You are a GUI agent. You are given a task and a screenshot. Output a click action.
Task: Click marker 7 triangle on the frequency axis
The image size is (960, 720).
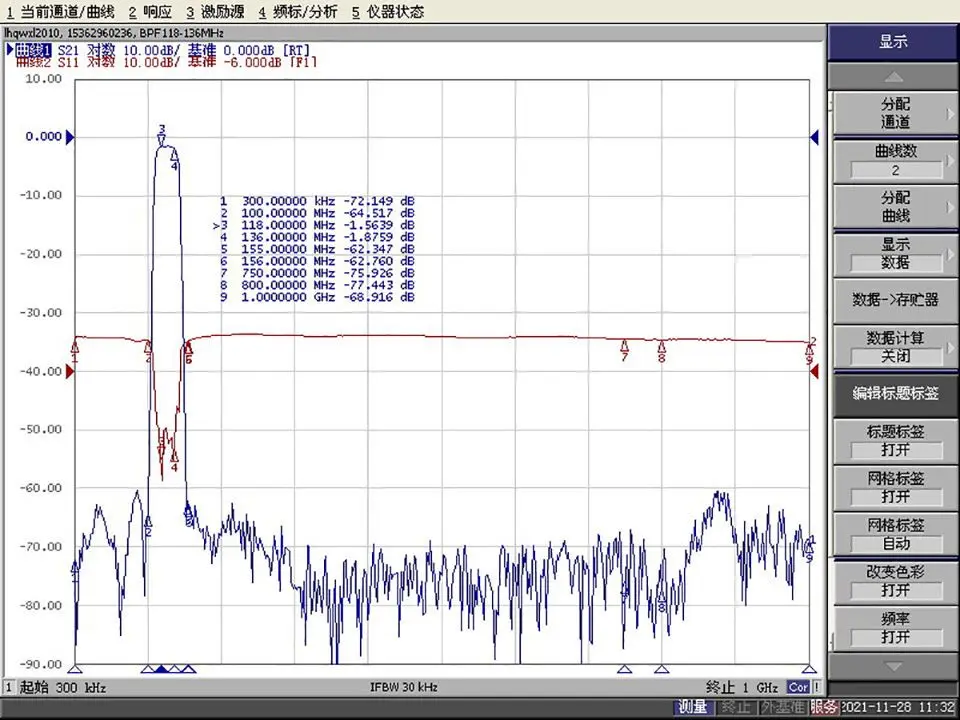pyautogui.click(x=624, y=669)
